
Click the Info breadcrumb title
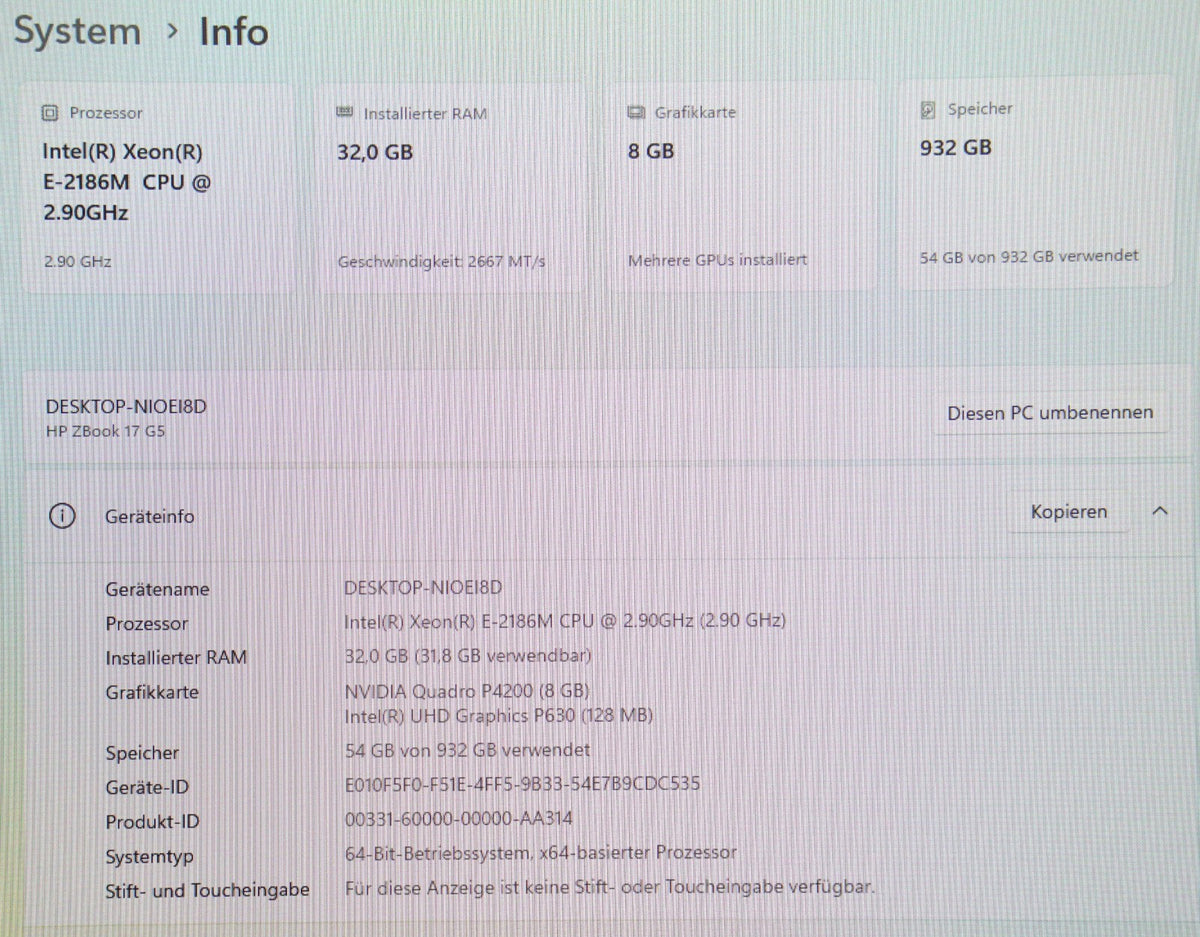[234, 31]
